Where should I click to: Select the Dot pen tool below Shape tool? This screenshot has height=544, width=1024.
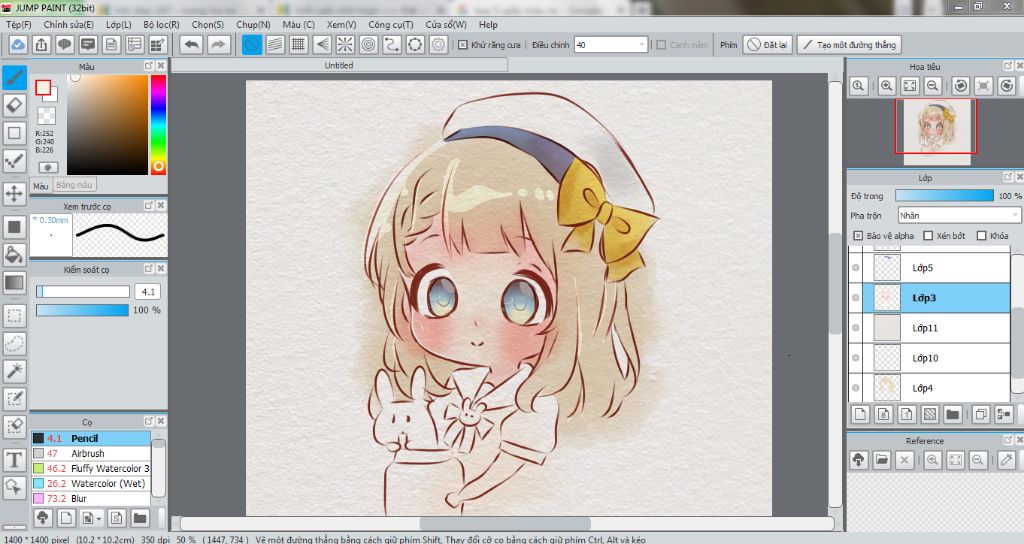(x=14, y=160)
